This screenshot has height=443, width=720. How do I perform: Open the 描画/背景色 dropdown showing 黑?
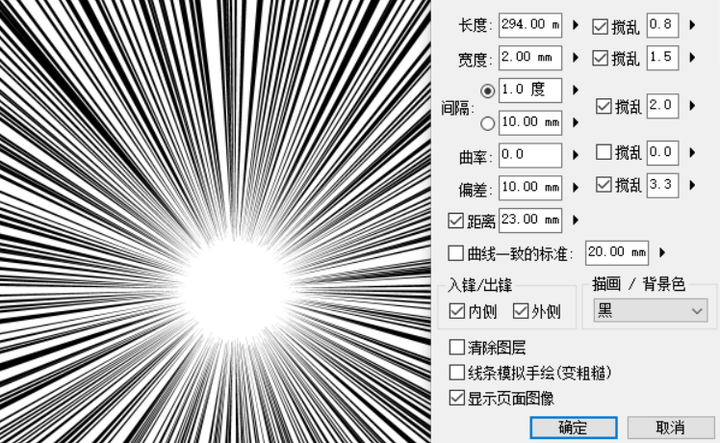(x=650, y=311)
